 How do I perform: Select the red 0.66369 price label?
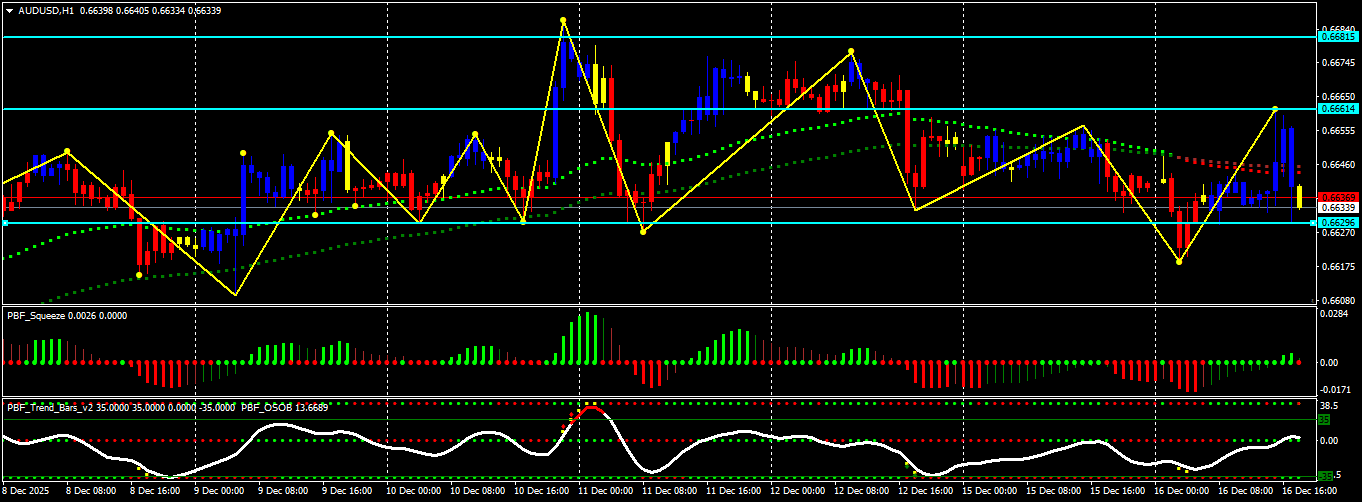1338,197
